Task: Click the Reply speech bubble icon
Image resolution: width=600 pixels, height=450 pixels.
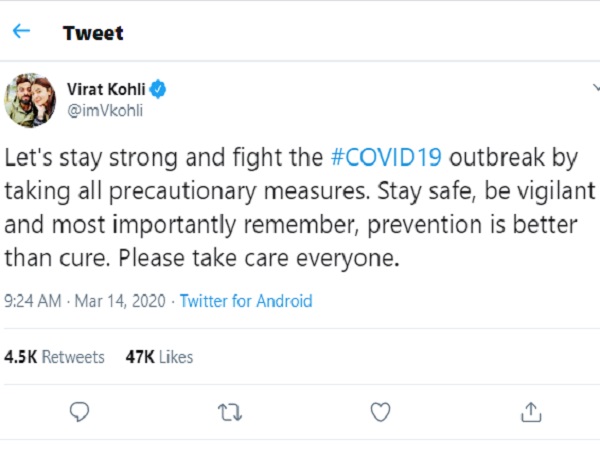Action: pyautogui.click(x=82, y=411)
